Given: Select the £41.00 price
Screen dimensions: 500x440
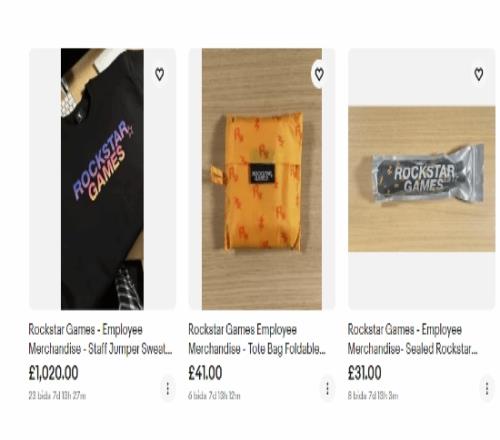Looking at the screenshot, I should click(205, 373).
